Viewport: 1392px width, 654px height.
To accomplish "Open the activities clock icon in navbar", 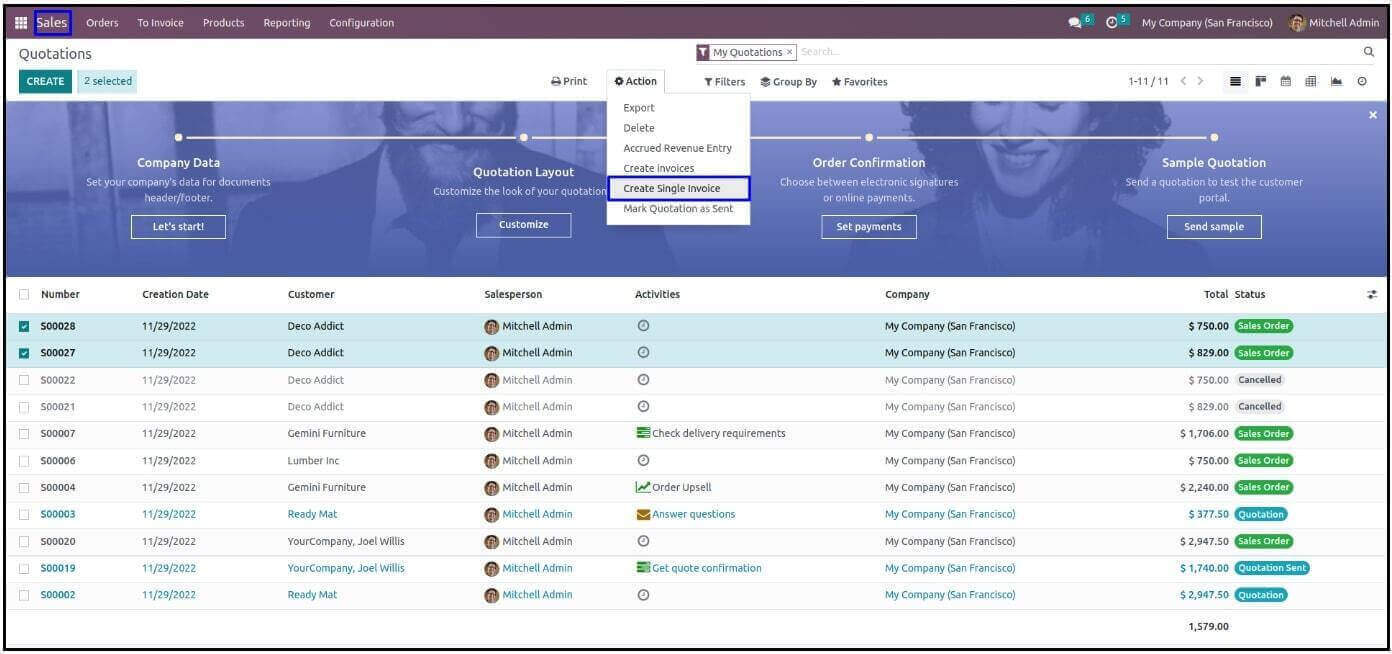I will (1112, 22).
